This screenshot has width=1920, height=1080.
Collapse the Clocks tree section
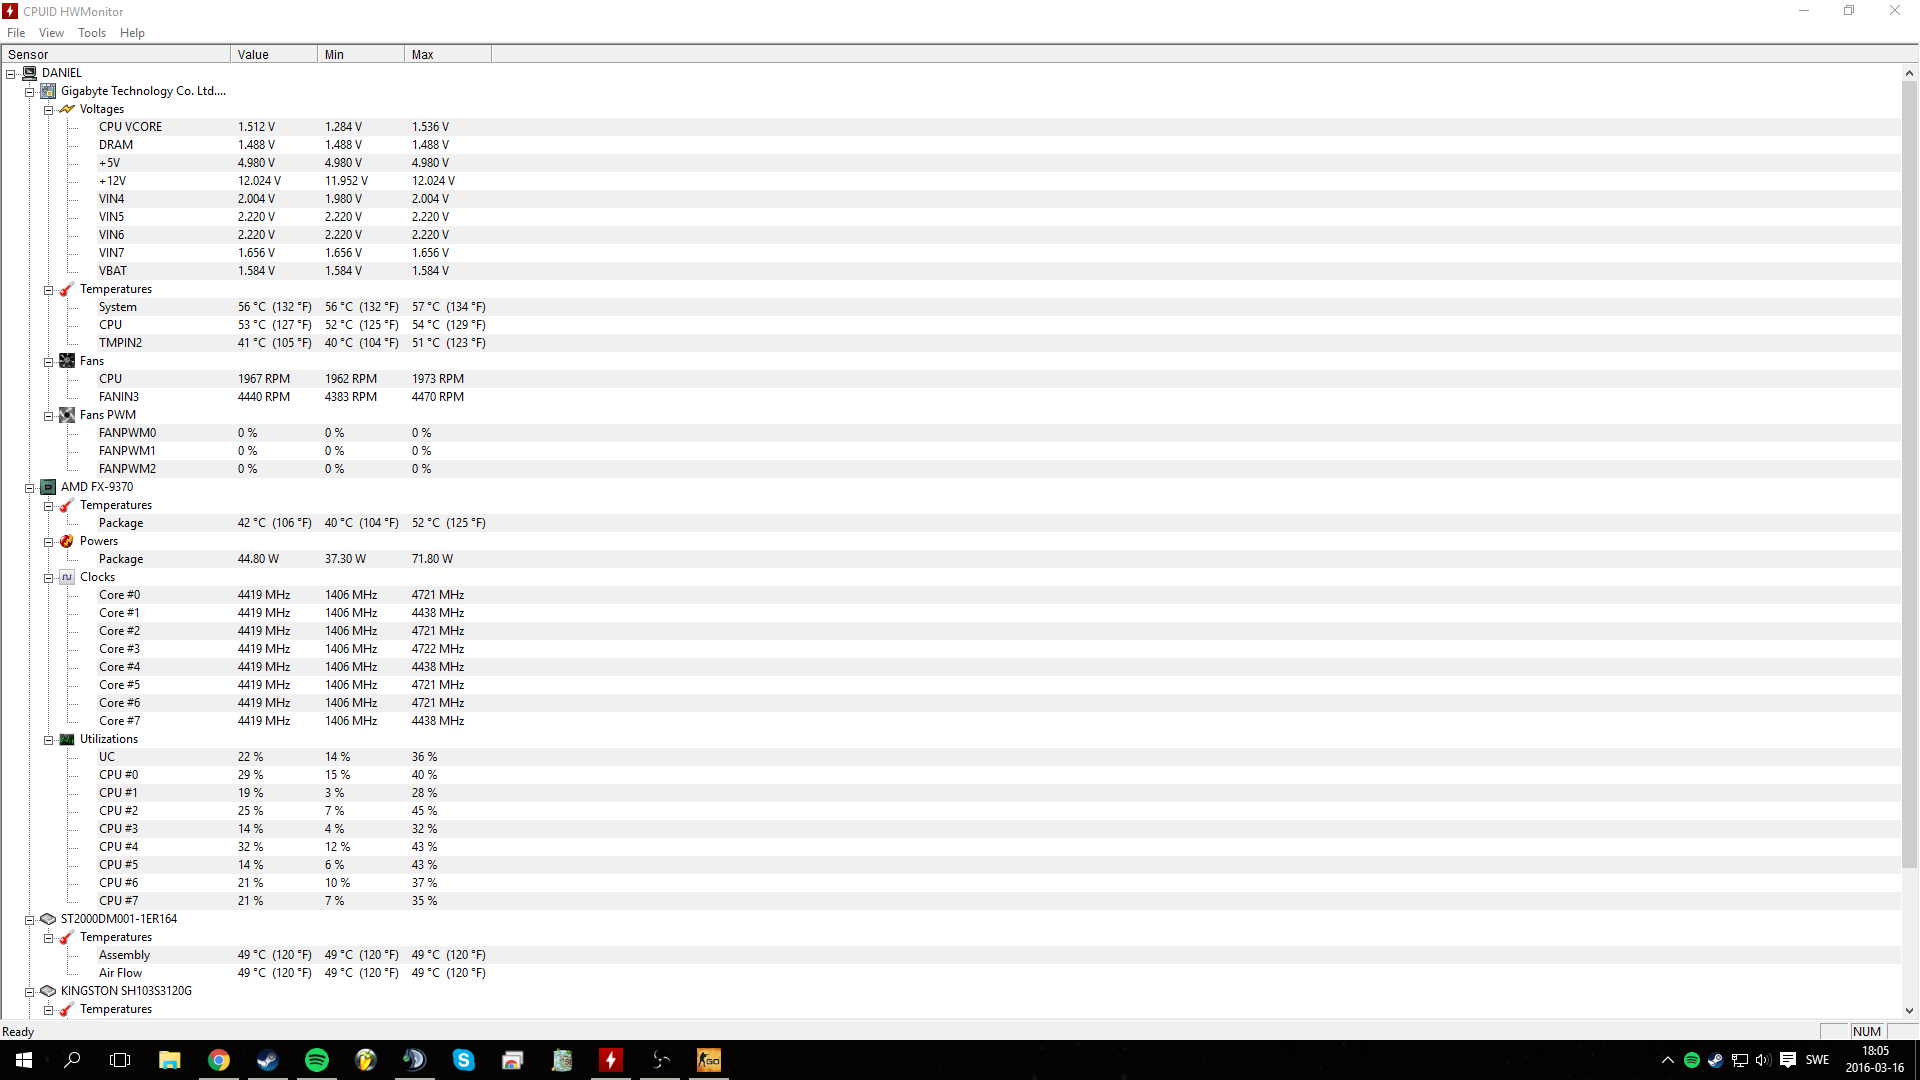pyautogui.click(x=48, y=578)
